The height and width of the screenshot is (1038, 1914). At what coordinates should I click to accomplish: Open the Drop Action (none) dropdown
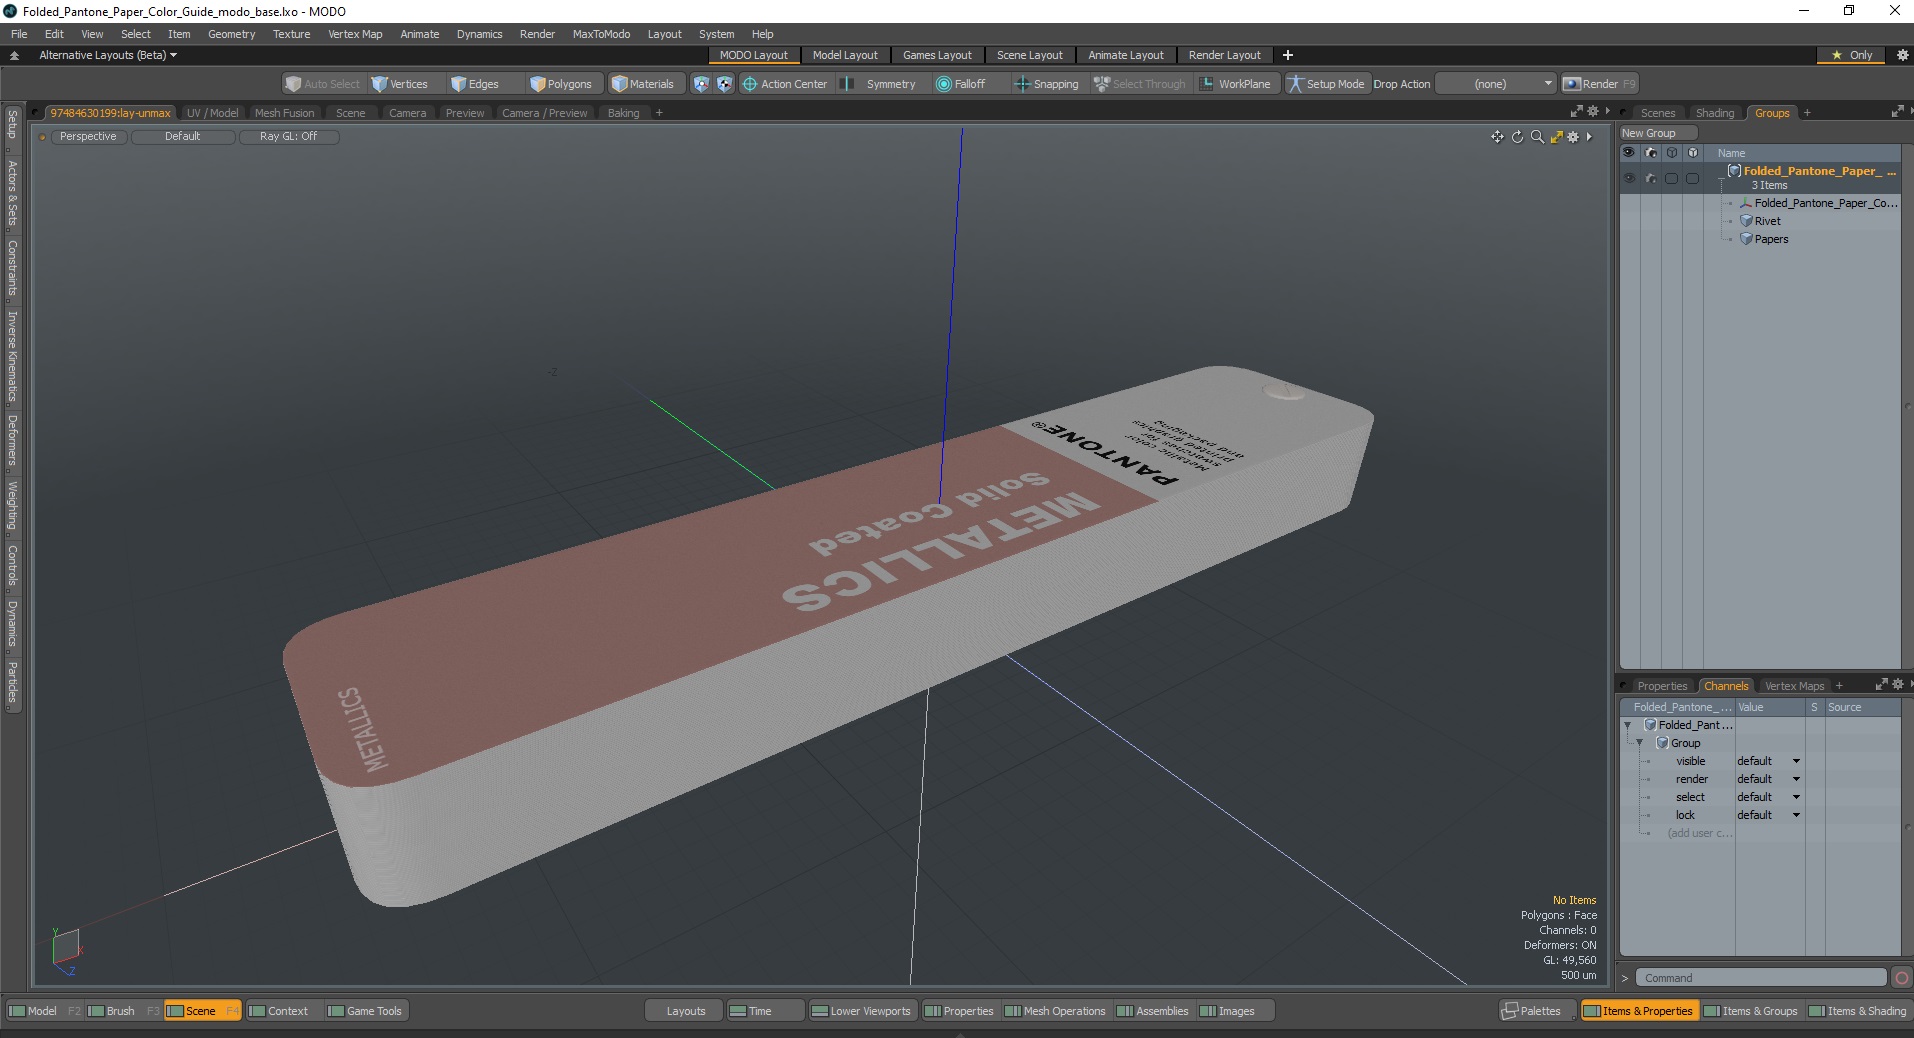pyautogui.click(x=1495, y=84)
